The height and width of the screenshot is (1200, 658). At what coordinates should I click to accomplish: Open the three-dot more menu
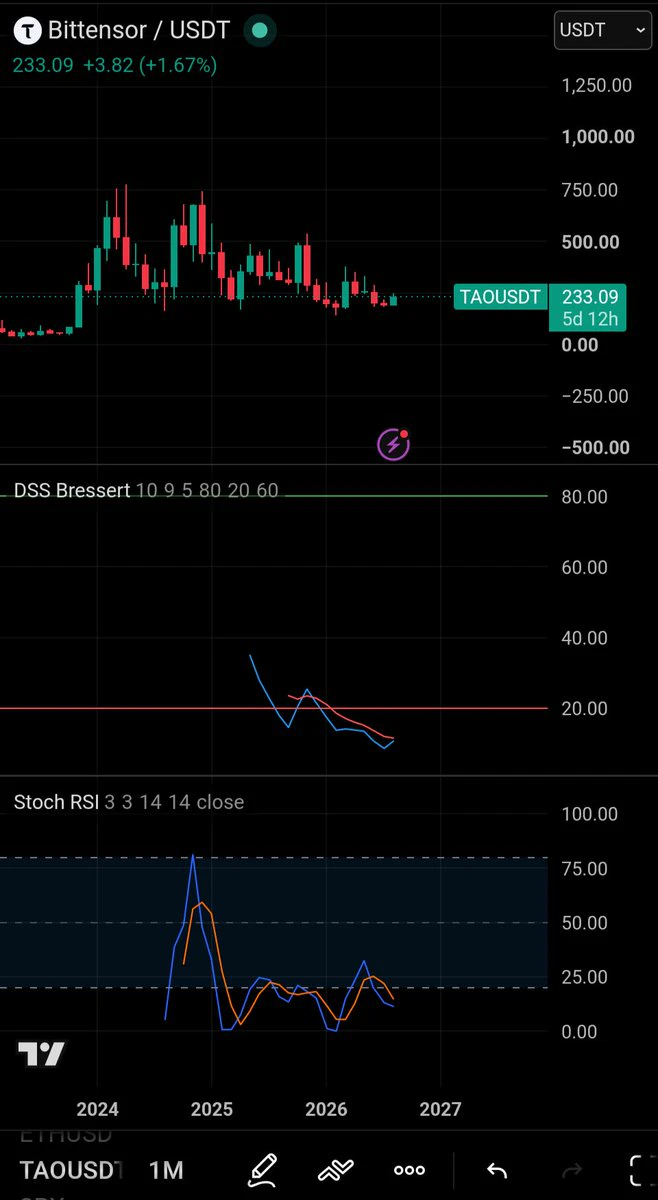point(410,1170)
